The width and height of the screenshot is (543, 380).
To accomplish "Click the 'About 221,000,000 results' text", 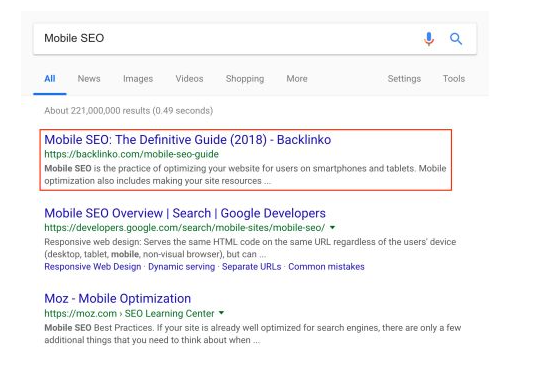I will pos(128,111).
